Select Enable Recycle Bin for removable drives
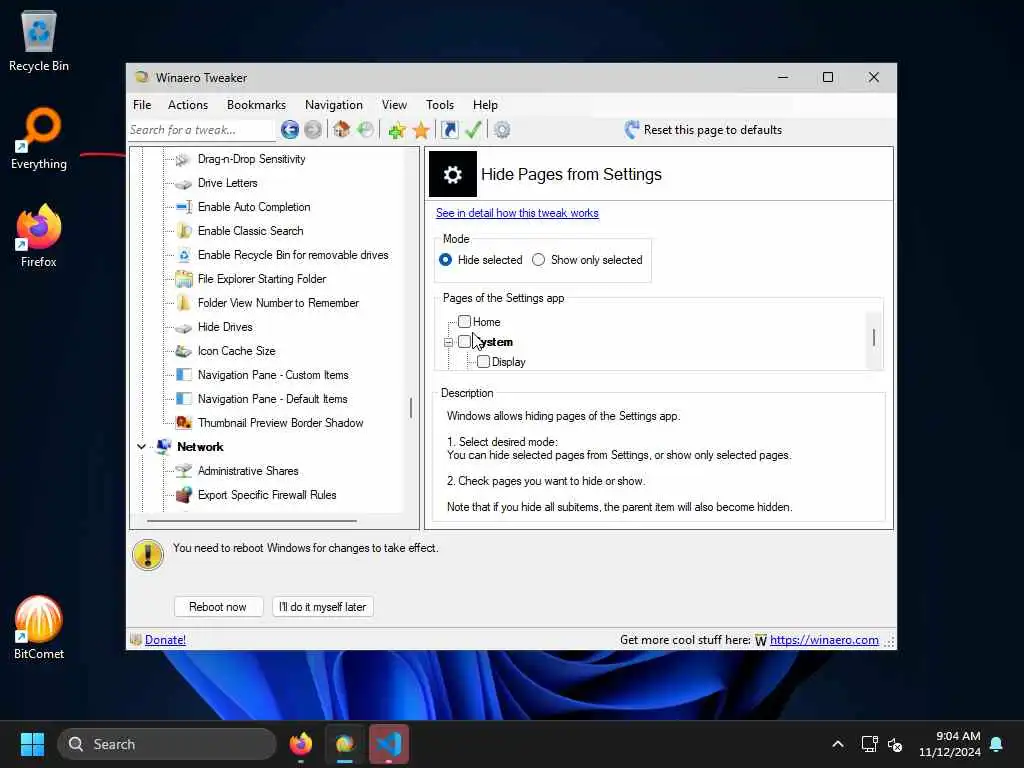The width and height of the screenshot is (1024, 768). tap(293, 255)
